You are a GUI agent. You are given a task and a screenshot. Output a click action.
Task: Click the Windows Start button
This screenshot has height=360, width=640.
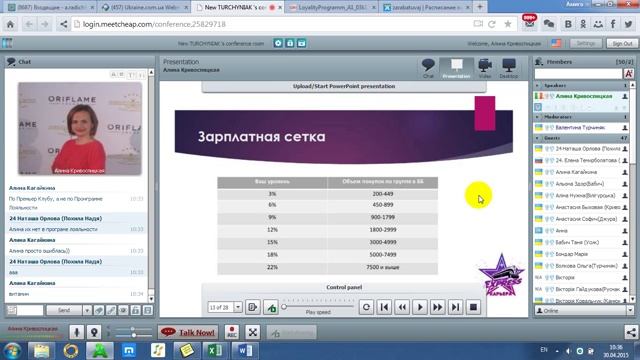coord(12,351)
